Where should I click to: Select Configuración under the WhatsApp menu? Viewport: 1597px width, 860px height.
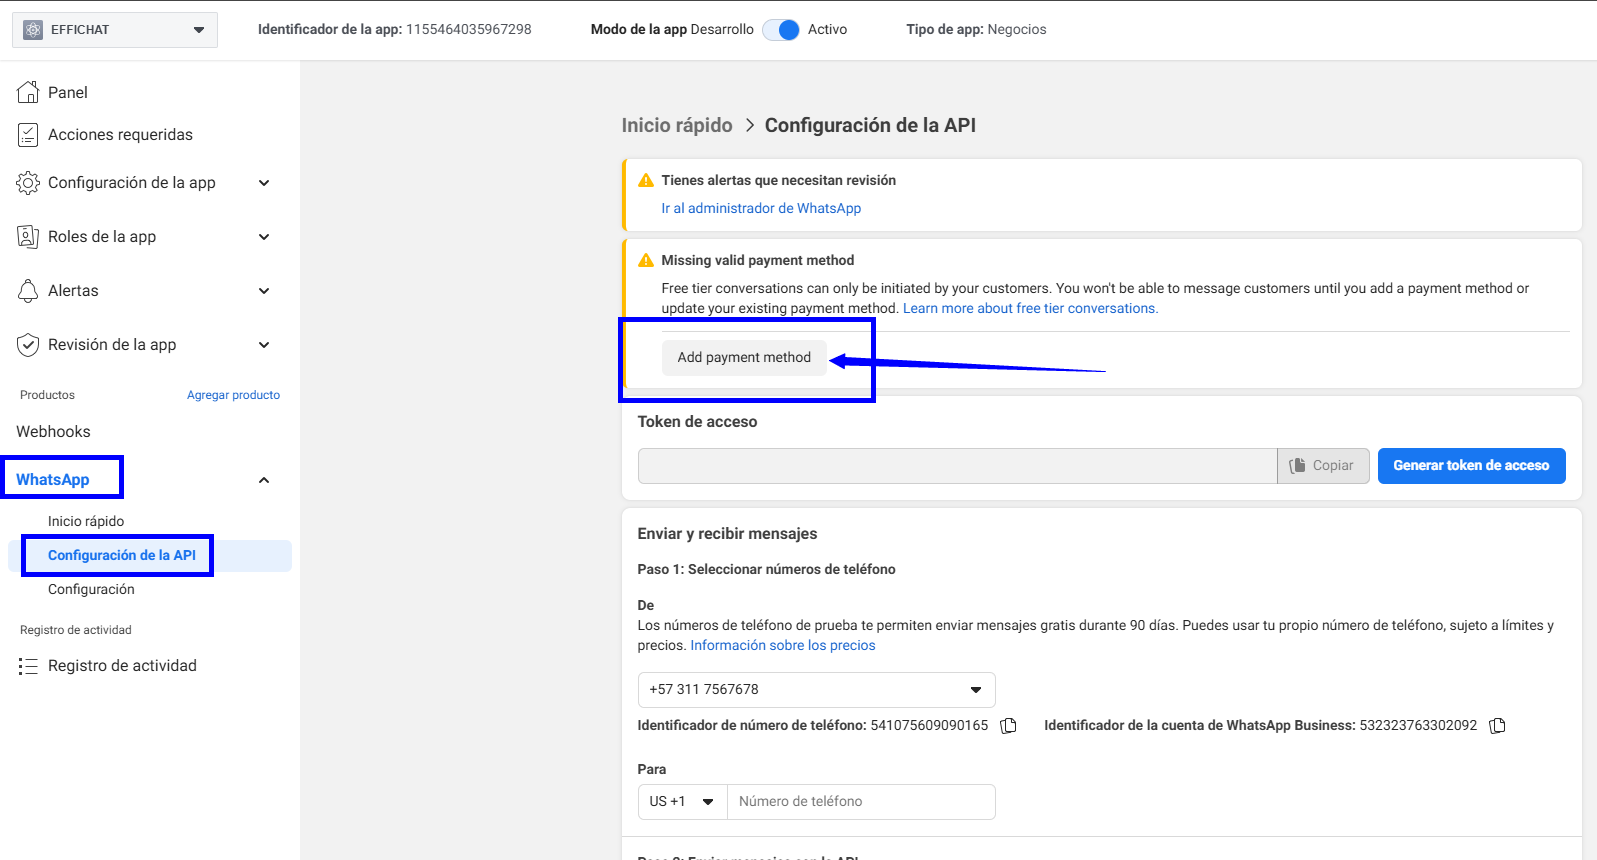click(x=91, y=589)
